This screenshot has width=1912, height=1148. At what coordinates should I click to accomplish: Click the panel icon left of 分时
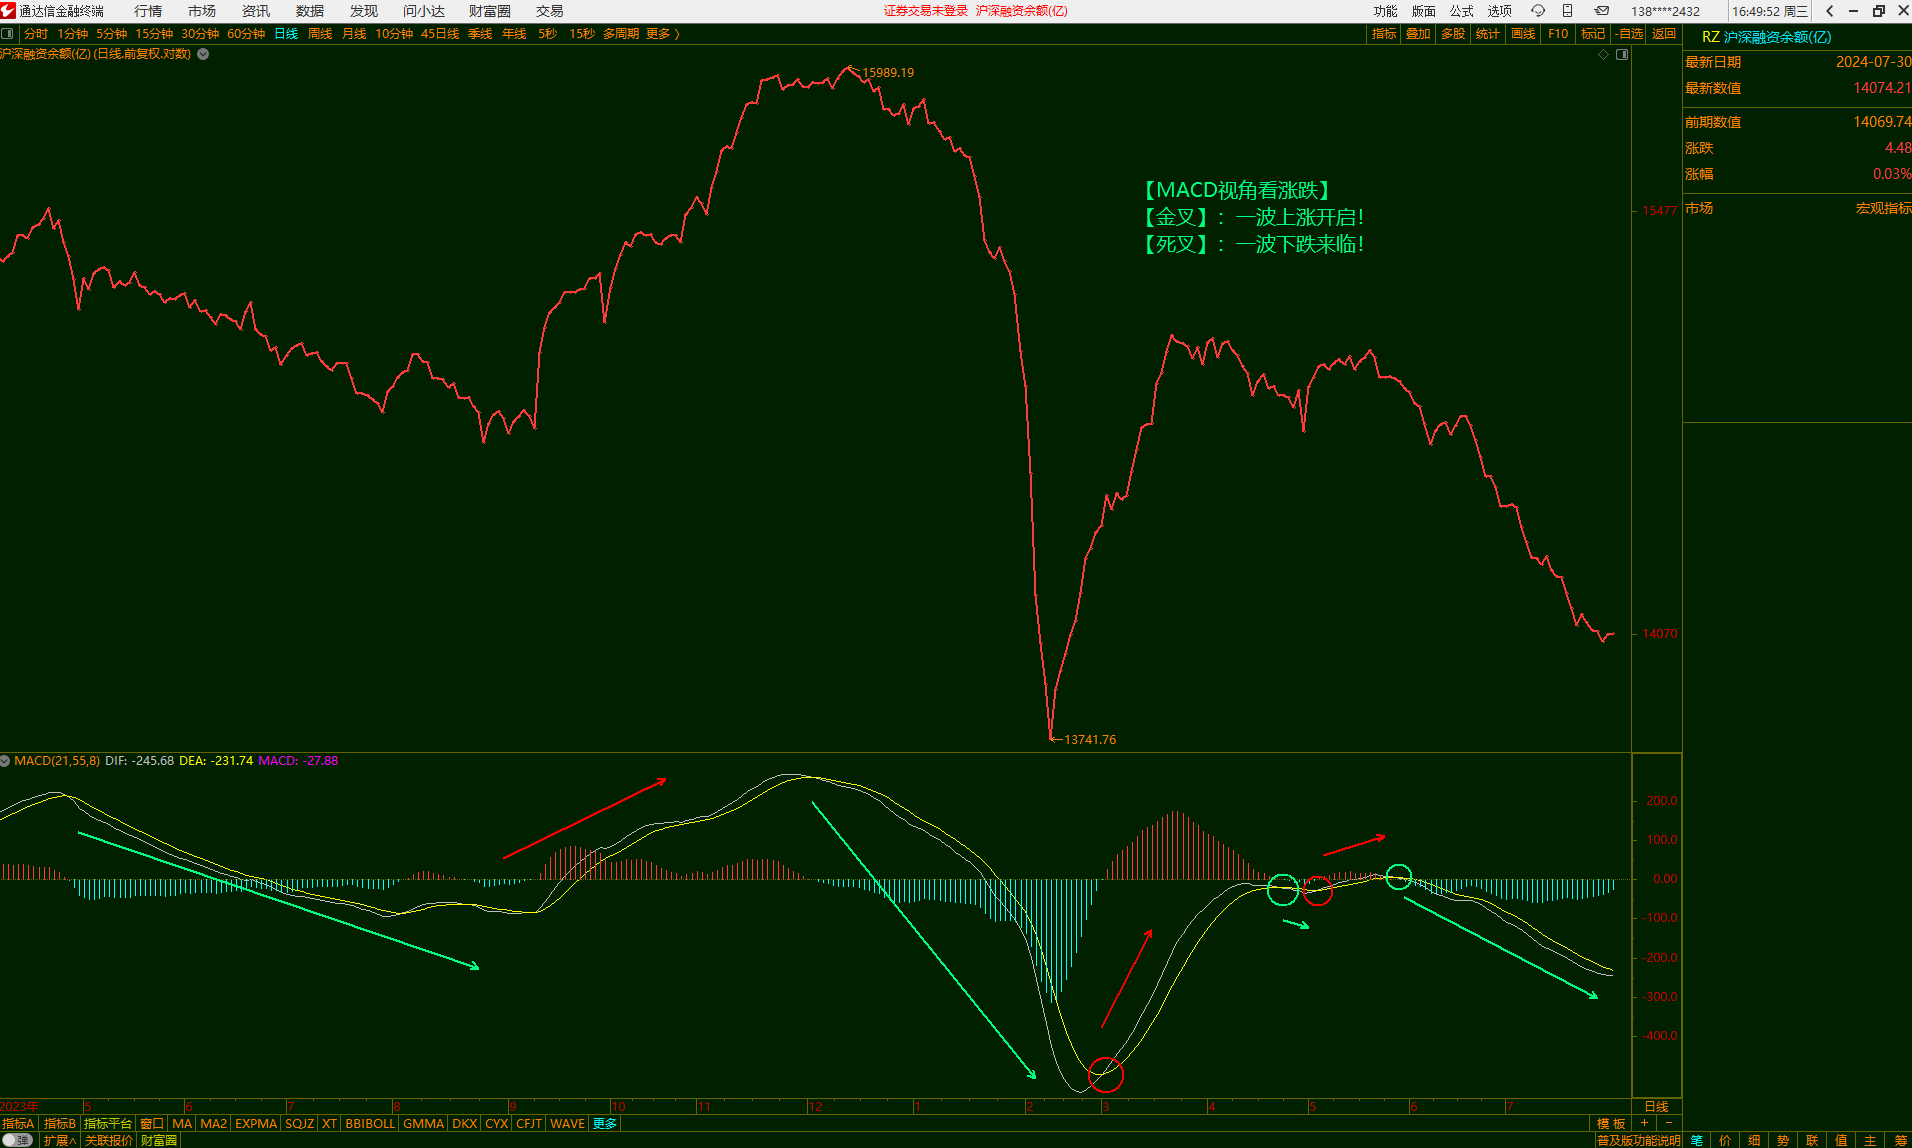pyautogui.click(x=8, y=34)
